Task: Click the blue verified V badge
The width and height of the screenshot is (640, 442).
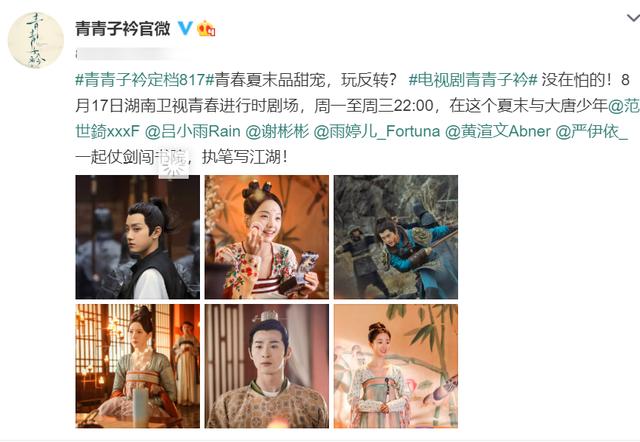Action: pos(185,28)
